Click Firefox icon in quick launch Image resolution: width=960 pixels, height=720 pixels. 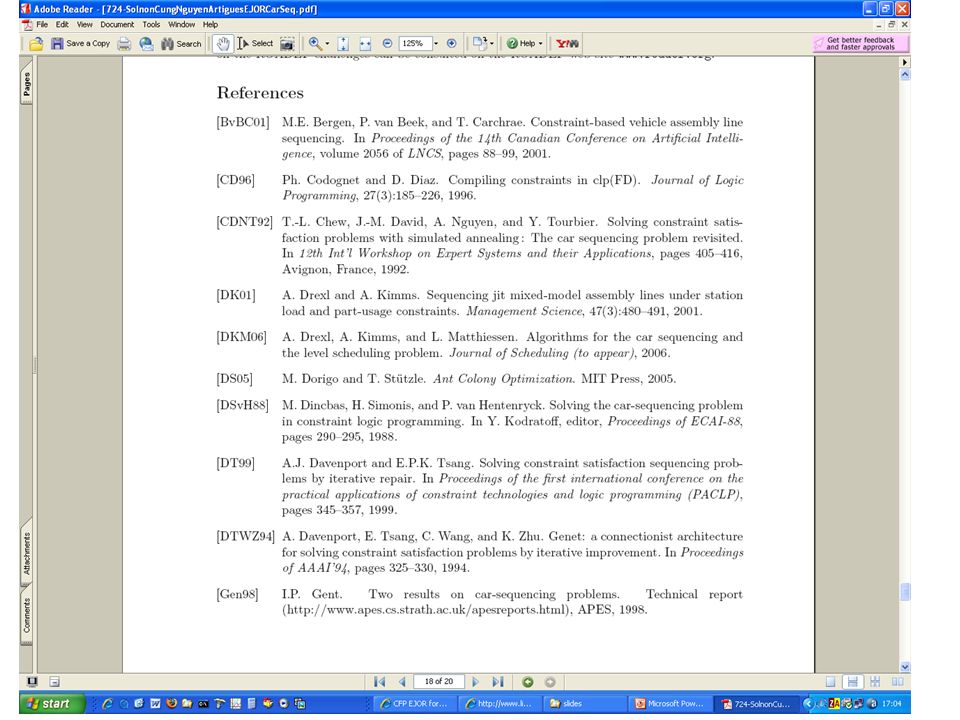(171, 703)
